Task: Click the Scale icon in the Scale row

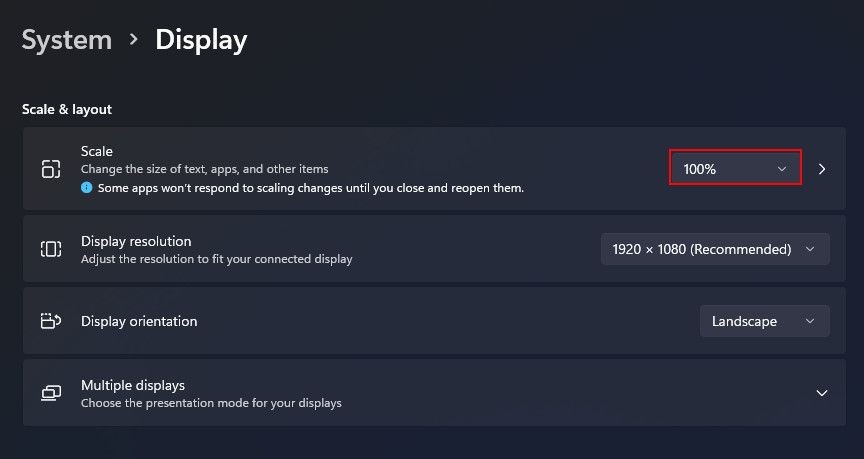Action: tap(51, 169)
